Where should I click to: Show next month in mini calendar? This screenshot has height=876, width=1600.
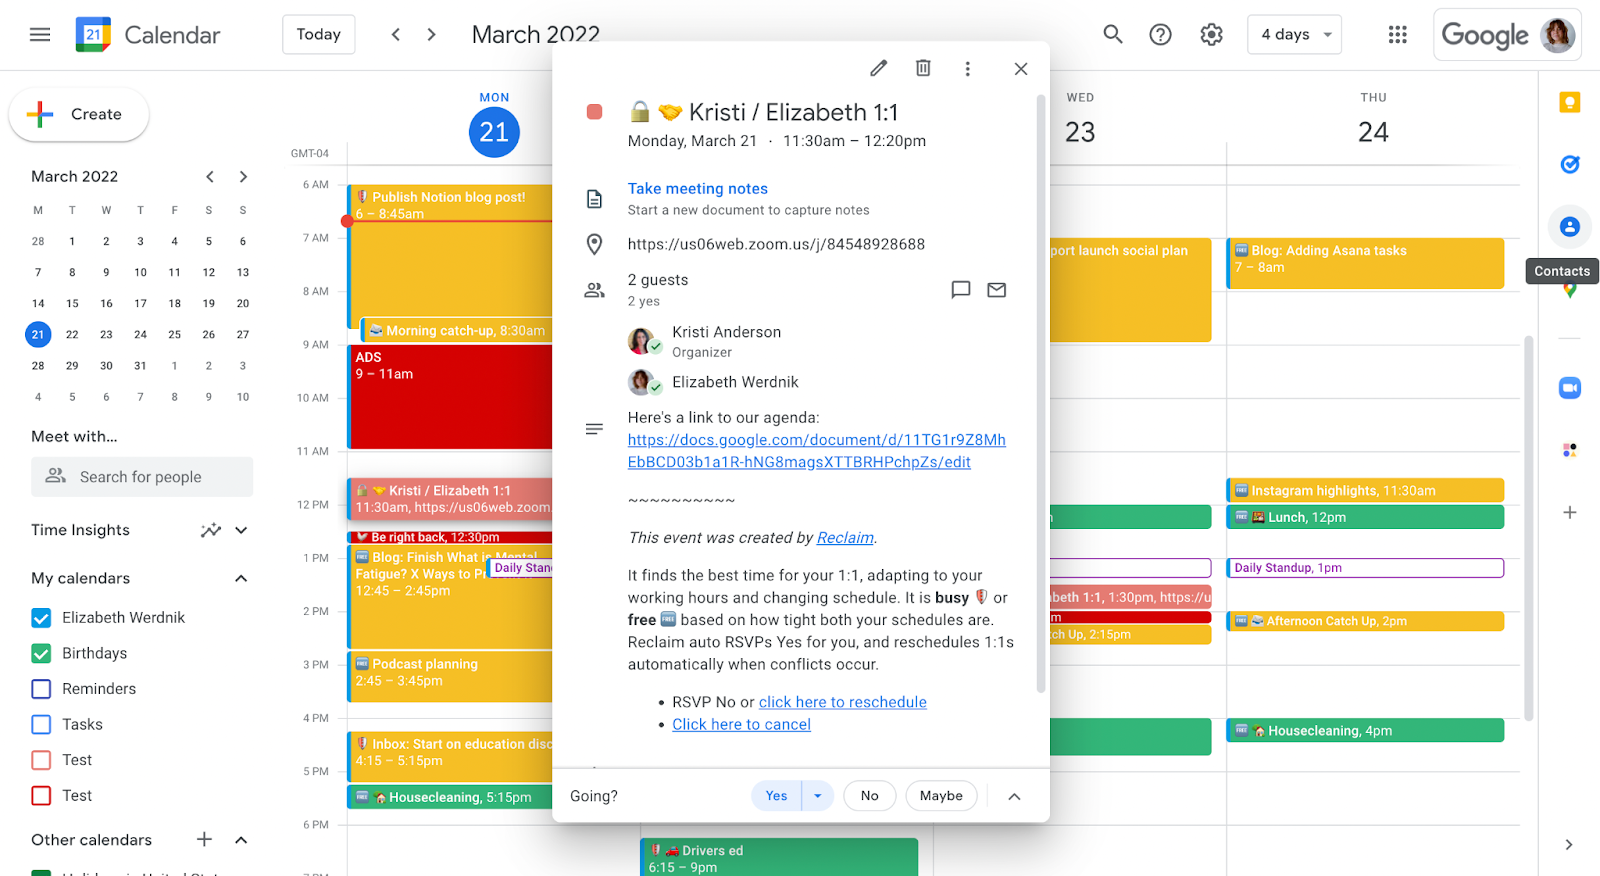point(243,177)
